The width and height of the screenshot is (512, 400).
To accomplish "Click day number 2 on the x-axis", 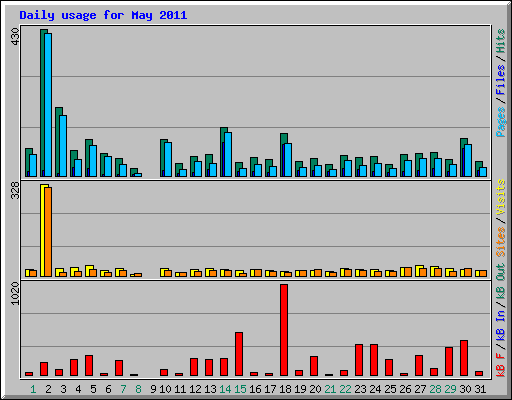I will pyautogui.click(x=48, y=389).
